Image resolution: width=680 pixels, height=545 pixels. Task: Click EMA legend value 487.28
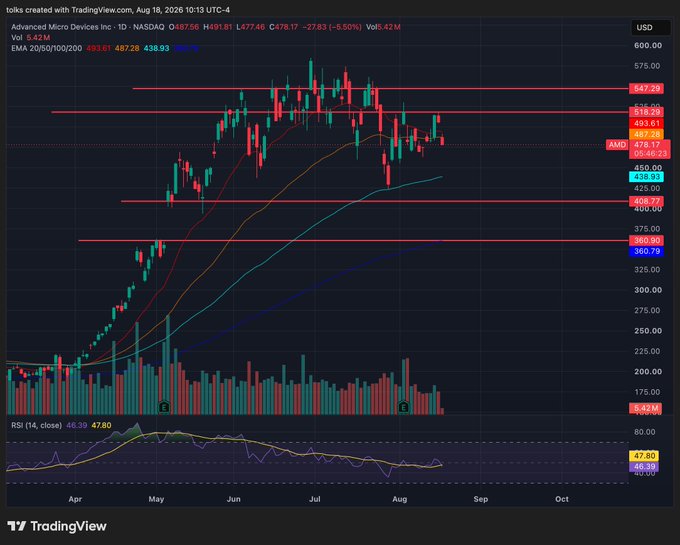click(x=127, y=48)
